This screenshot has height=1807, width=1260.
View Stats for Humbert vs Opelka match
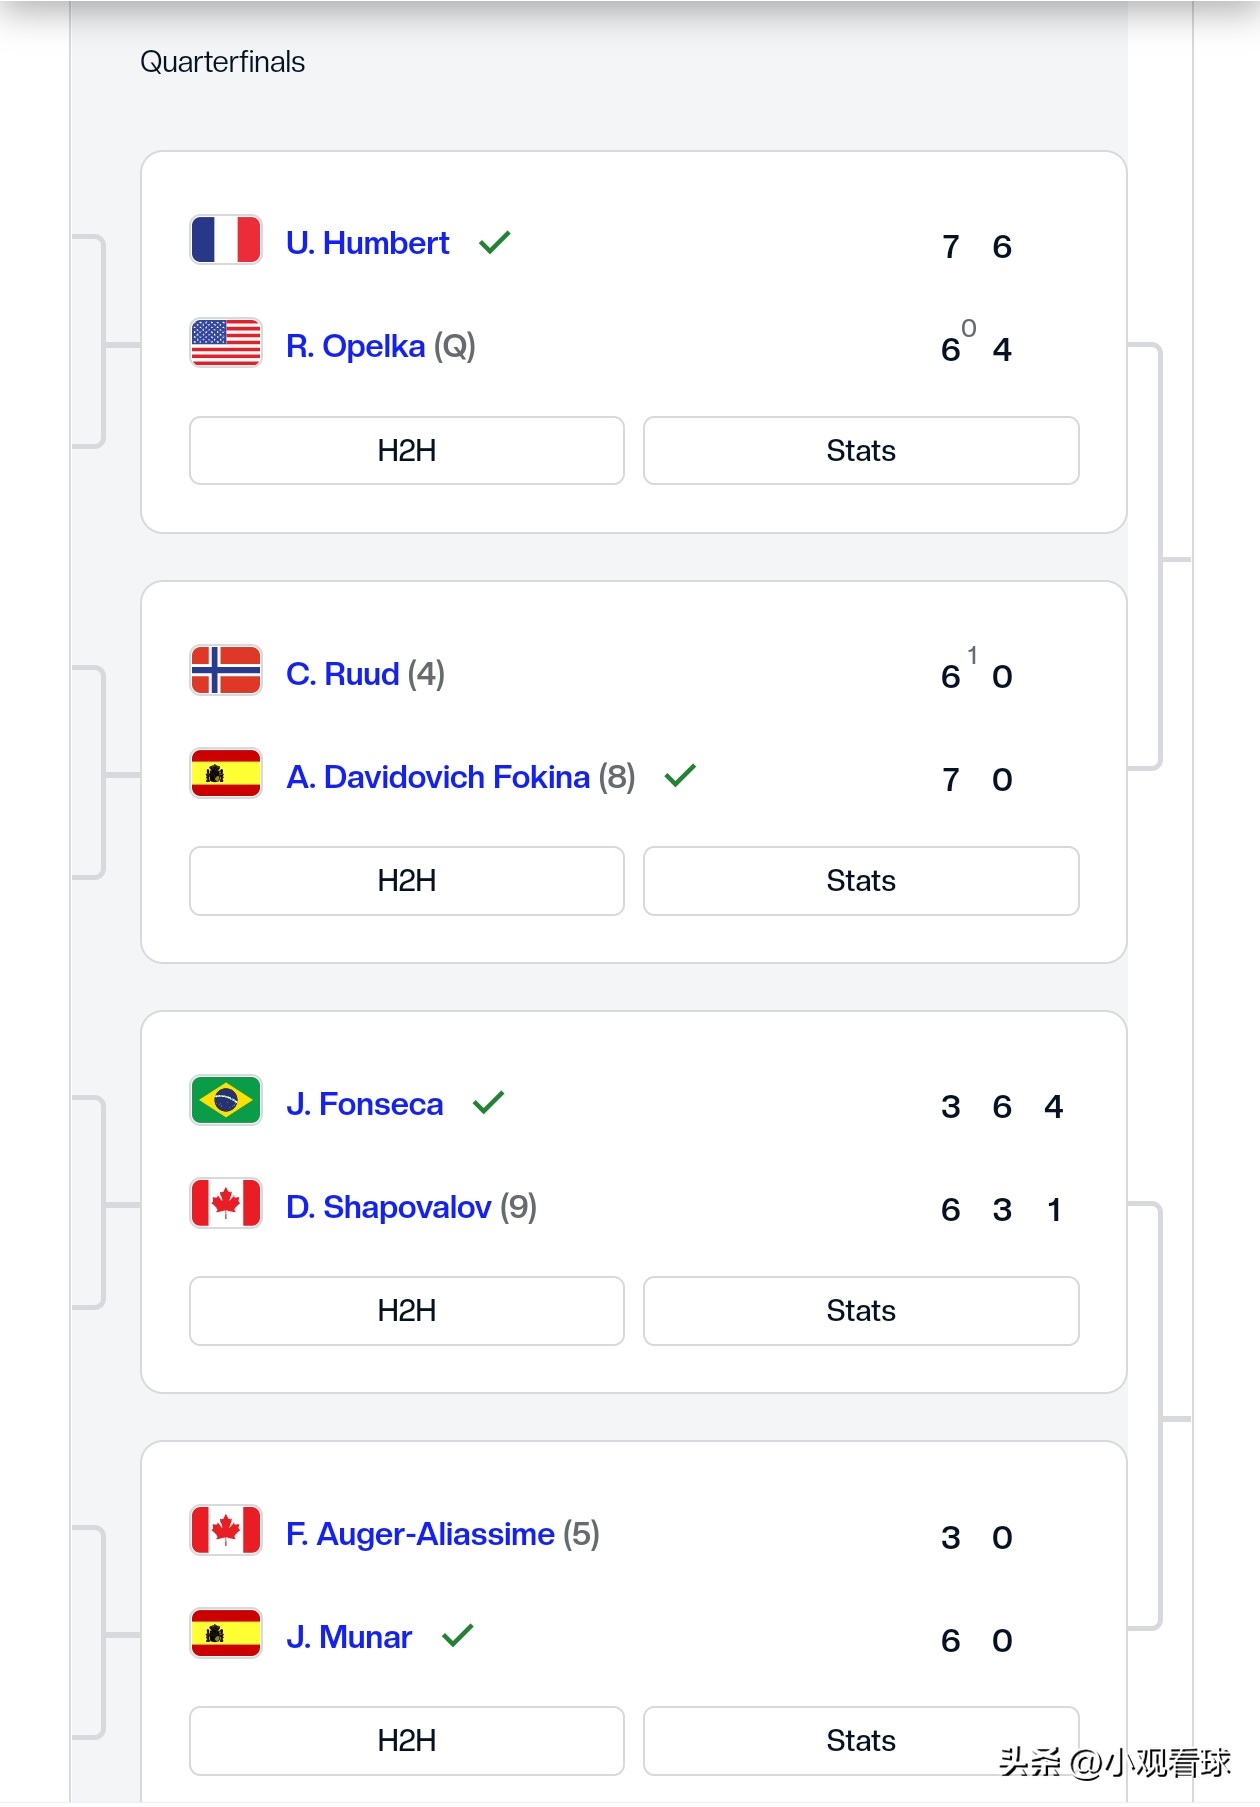tap(860, 451)
